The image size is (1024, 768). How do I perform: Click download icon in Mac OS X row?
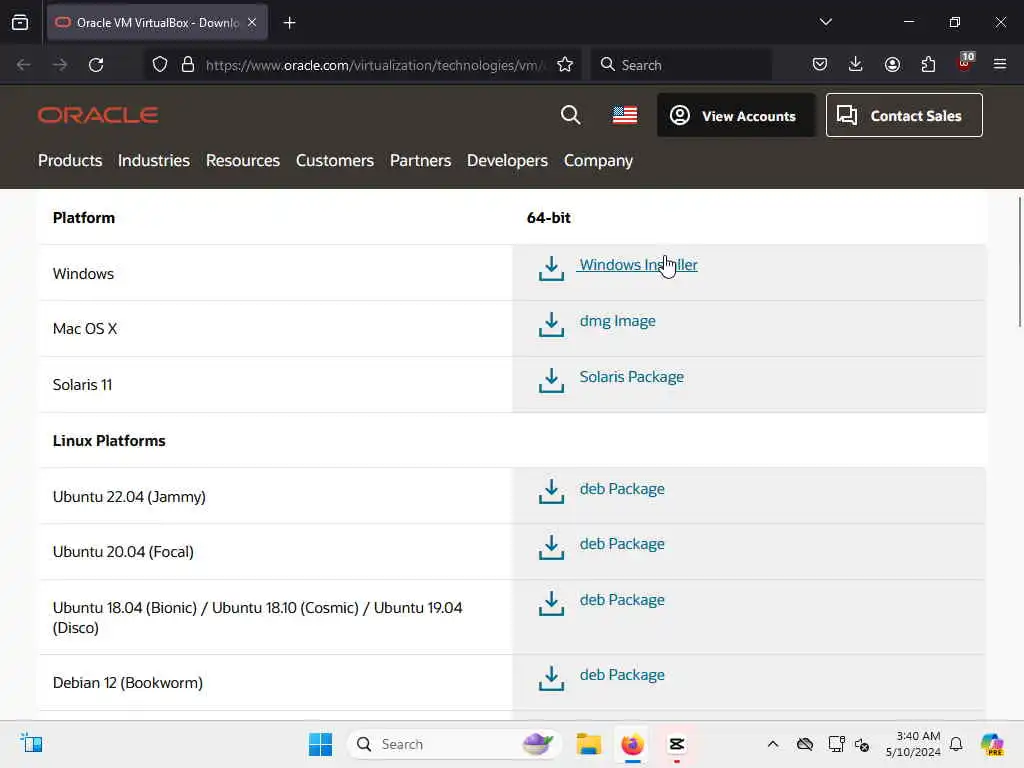pos(551,325)
